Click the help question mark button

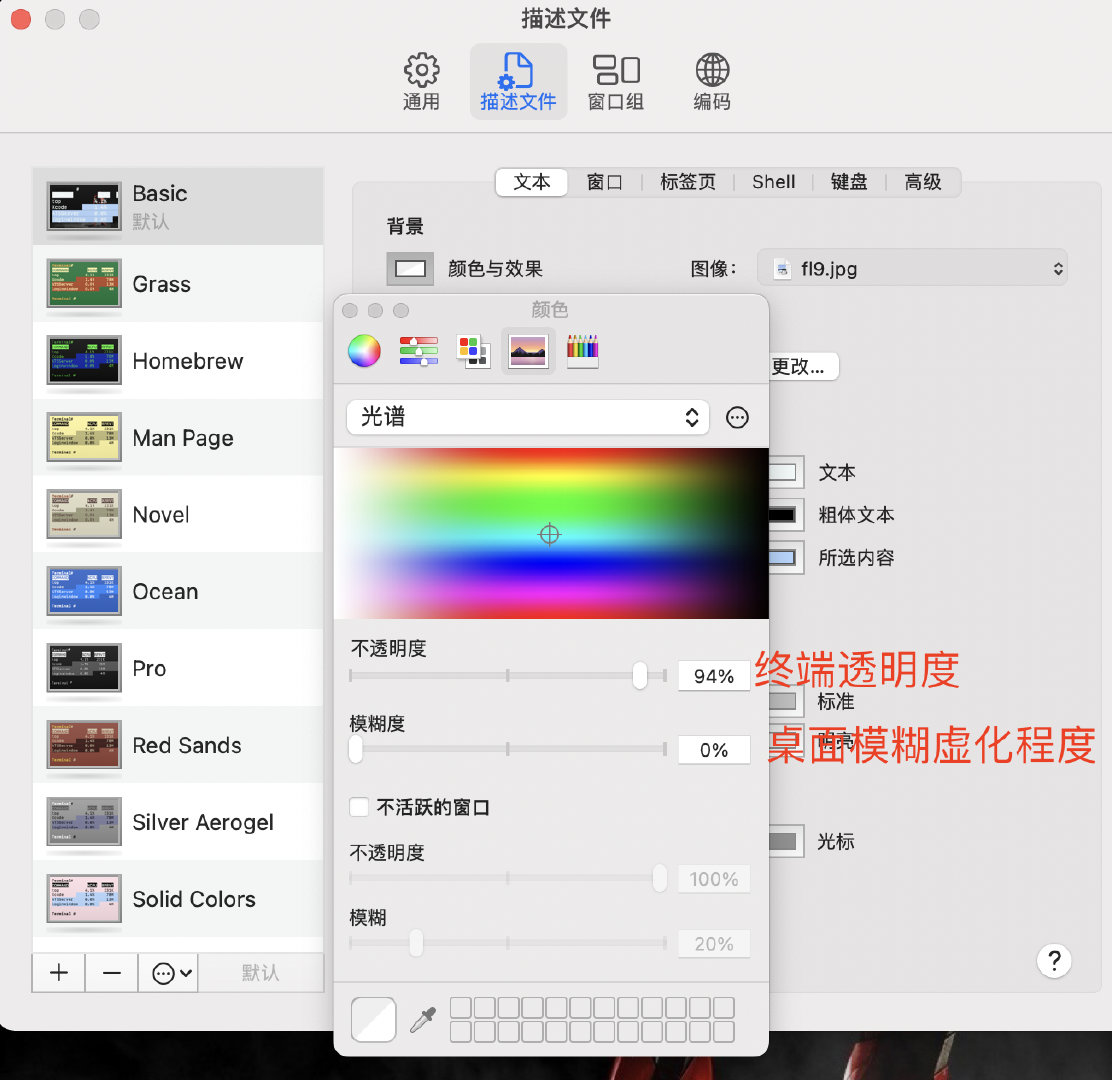1054,961
